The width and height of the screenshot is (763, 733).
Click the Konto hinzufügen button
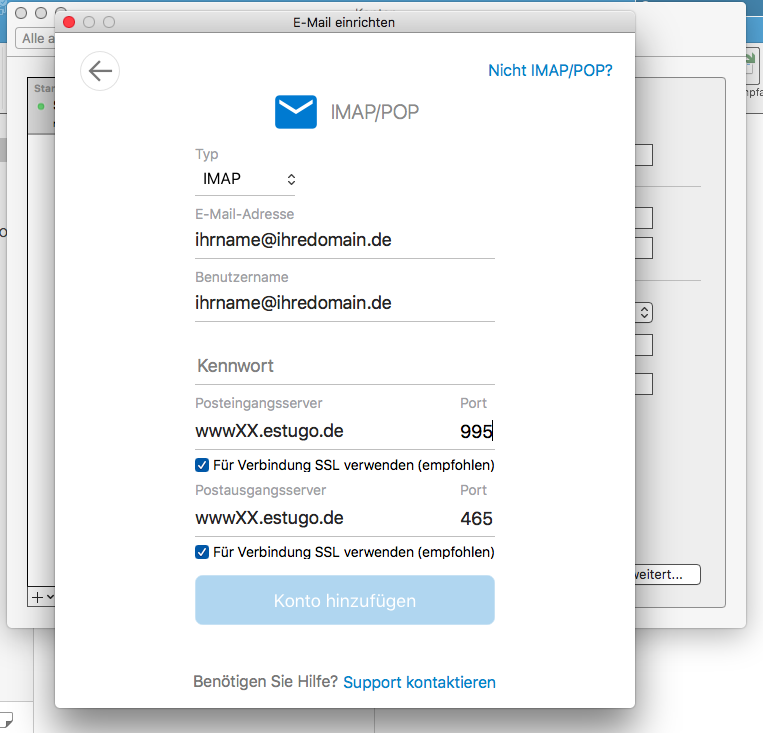point(345,601)
